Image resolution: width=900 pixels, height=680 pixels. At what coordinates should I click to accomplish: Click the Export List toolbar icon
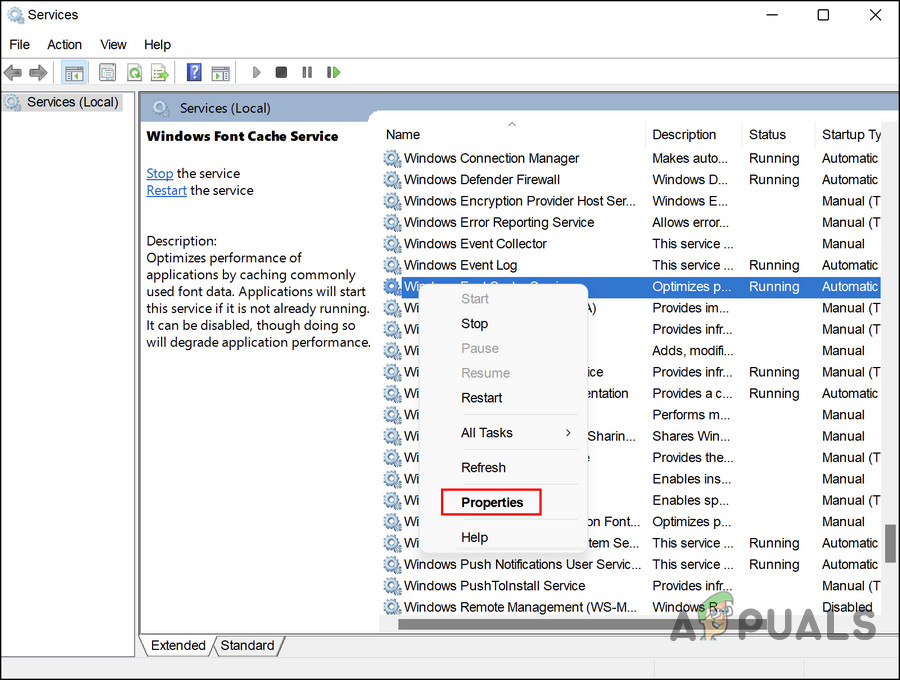pyautogui.click(x=159, y=73)
